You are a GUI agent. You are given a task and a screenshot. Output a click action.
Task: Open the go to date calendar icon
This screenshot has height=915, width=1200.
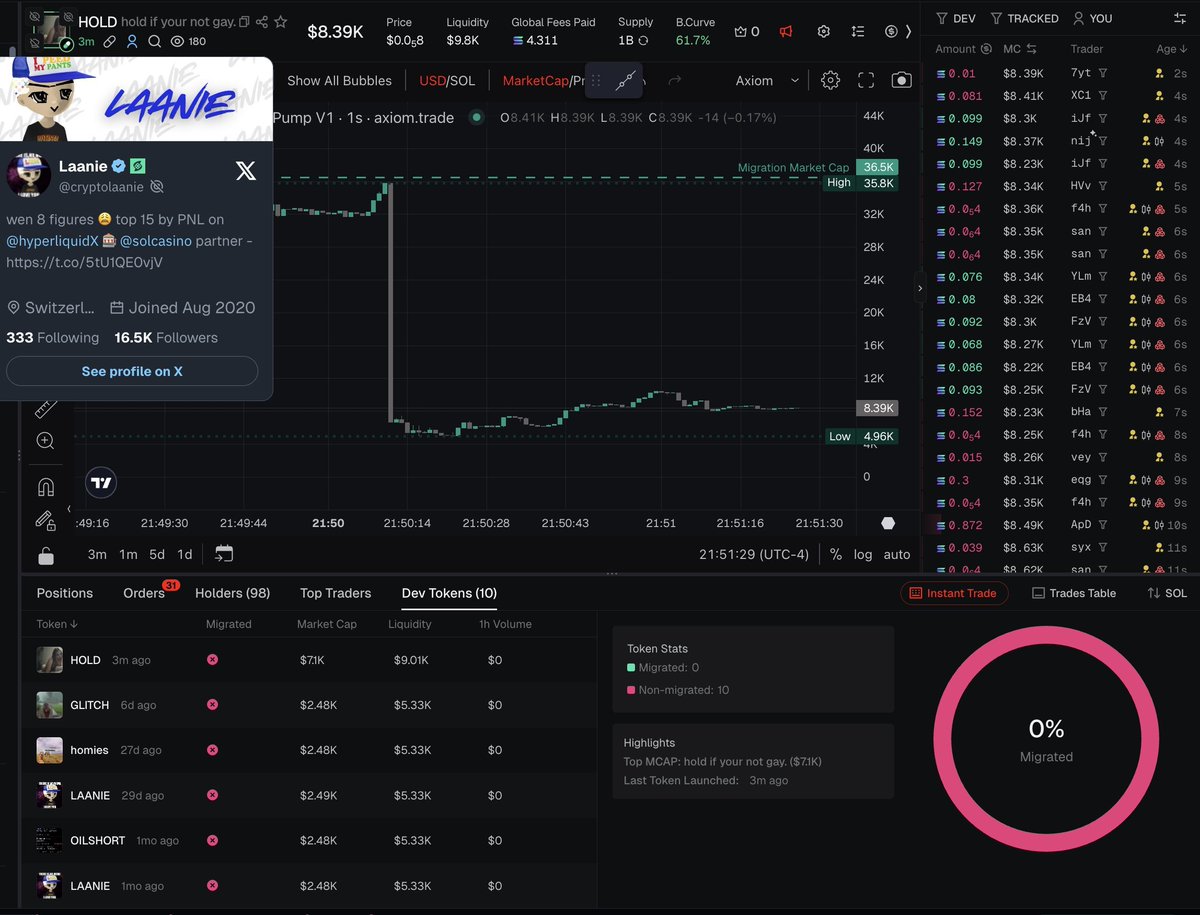pyautogui.click(x=224, y=554)
